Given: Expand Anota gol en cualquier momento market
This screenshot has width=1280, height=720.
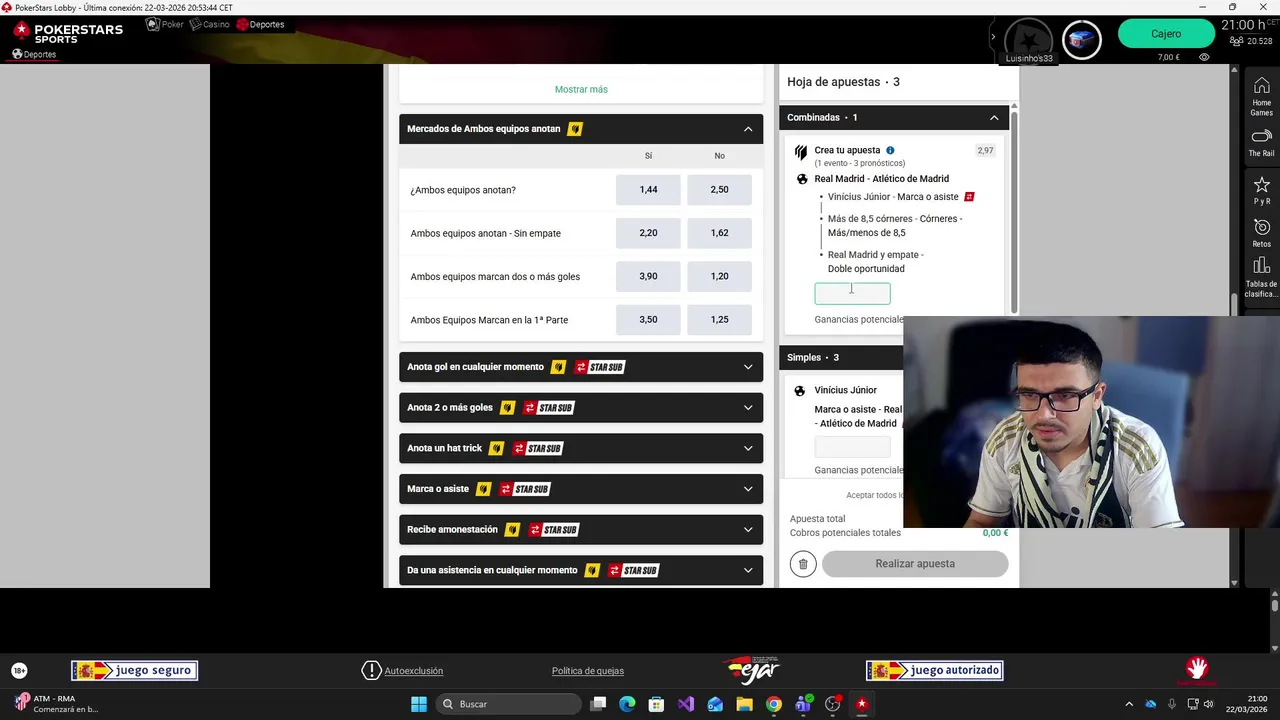Looking at the screenshot, I should pyautogui.click(x=581, y=367).
